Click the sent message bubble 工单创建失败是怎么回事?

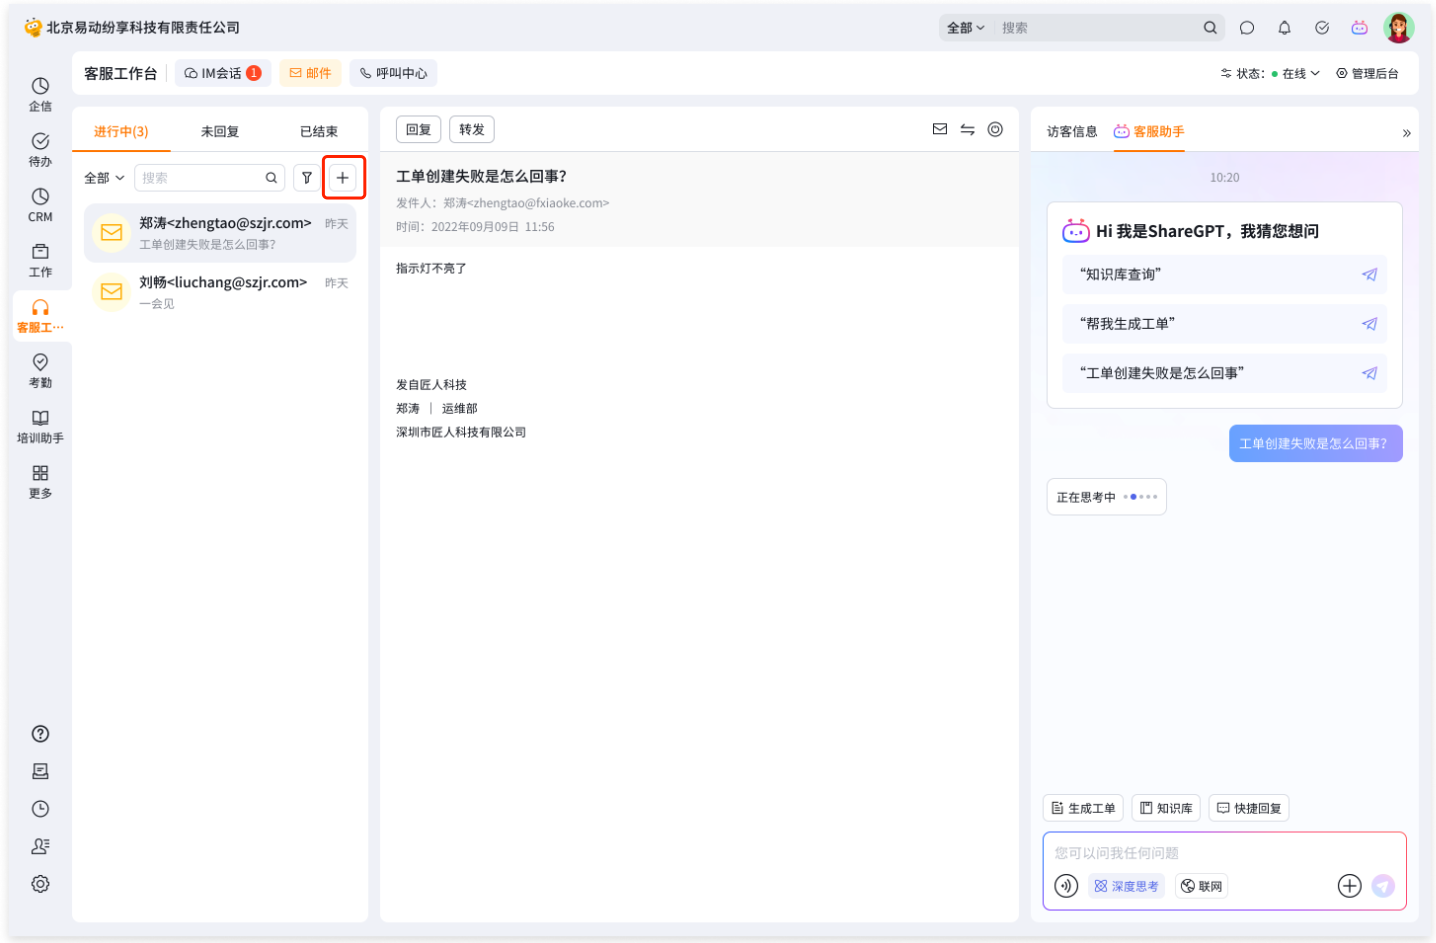coord(1315,443)
